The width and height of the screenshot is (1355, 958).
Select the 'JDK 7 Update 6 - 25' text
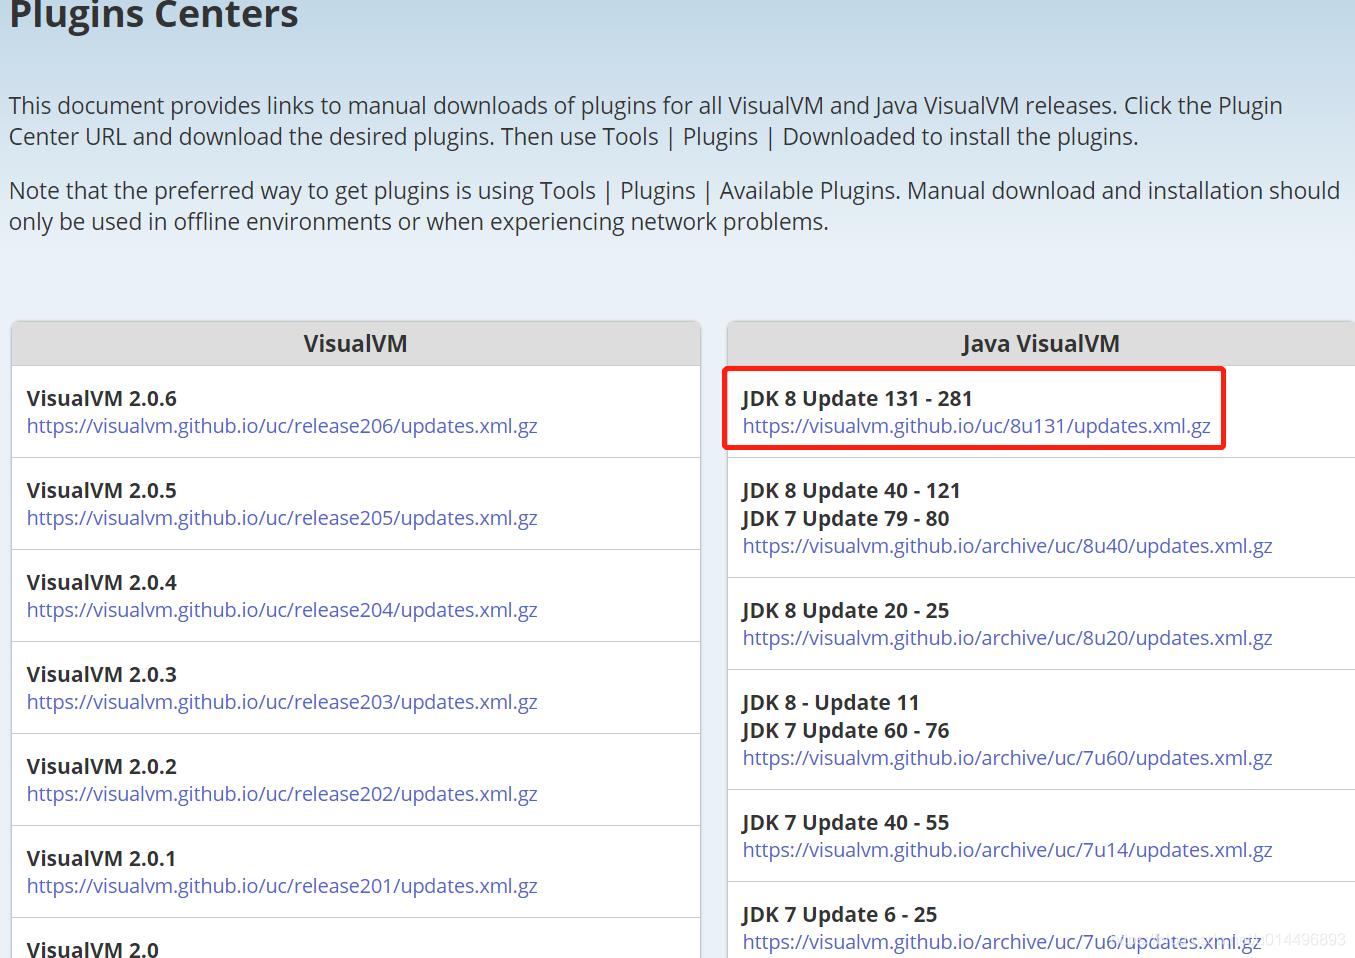pos(840,914)
